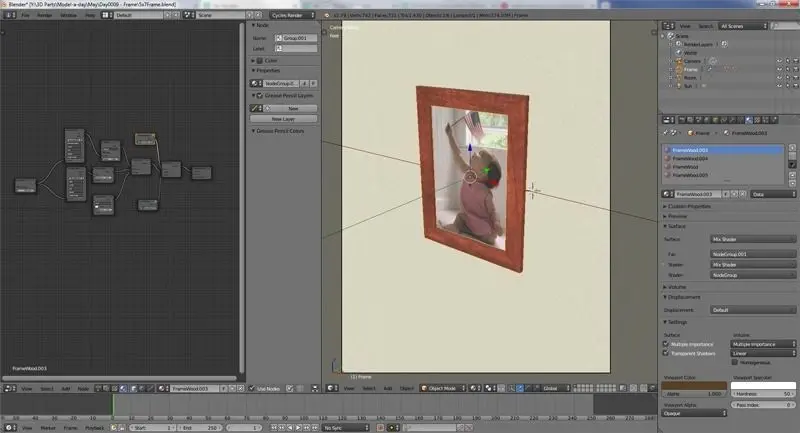Open the Help menu in top bar

[90, 15]
